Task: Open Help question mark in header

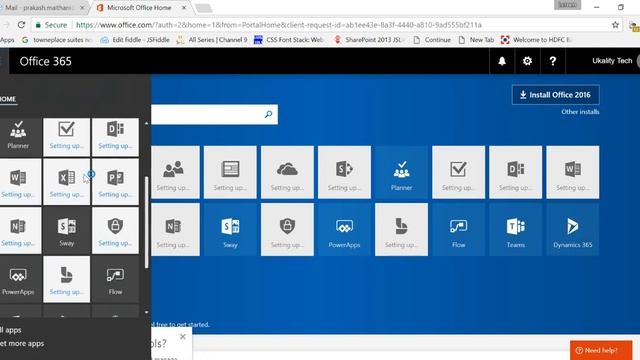Action: (x=553, y=61)
